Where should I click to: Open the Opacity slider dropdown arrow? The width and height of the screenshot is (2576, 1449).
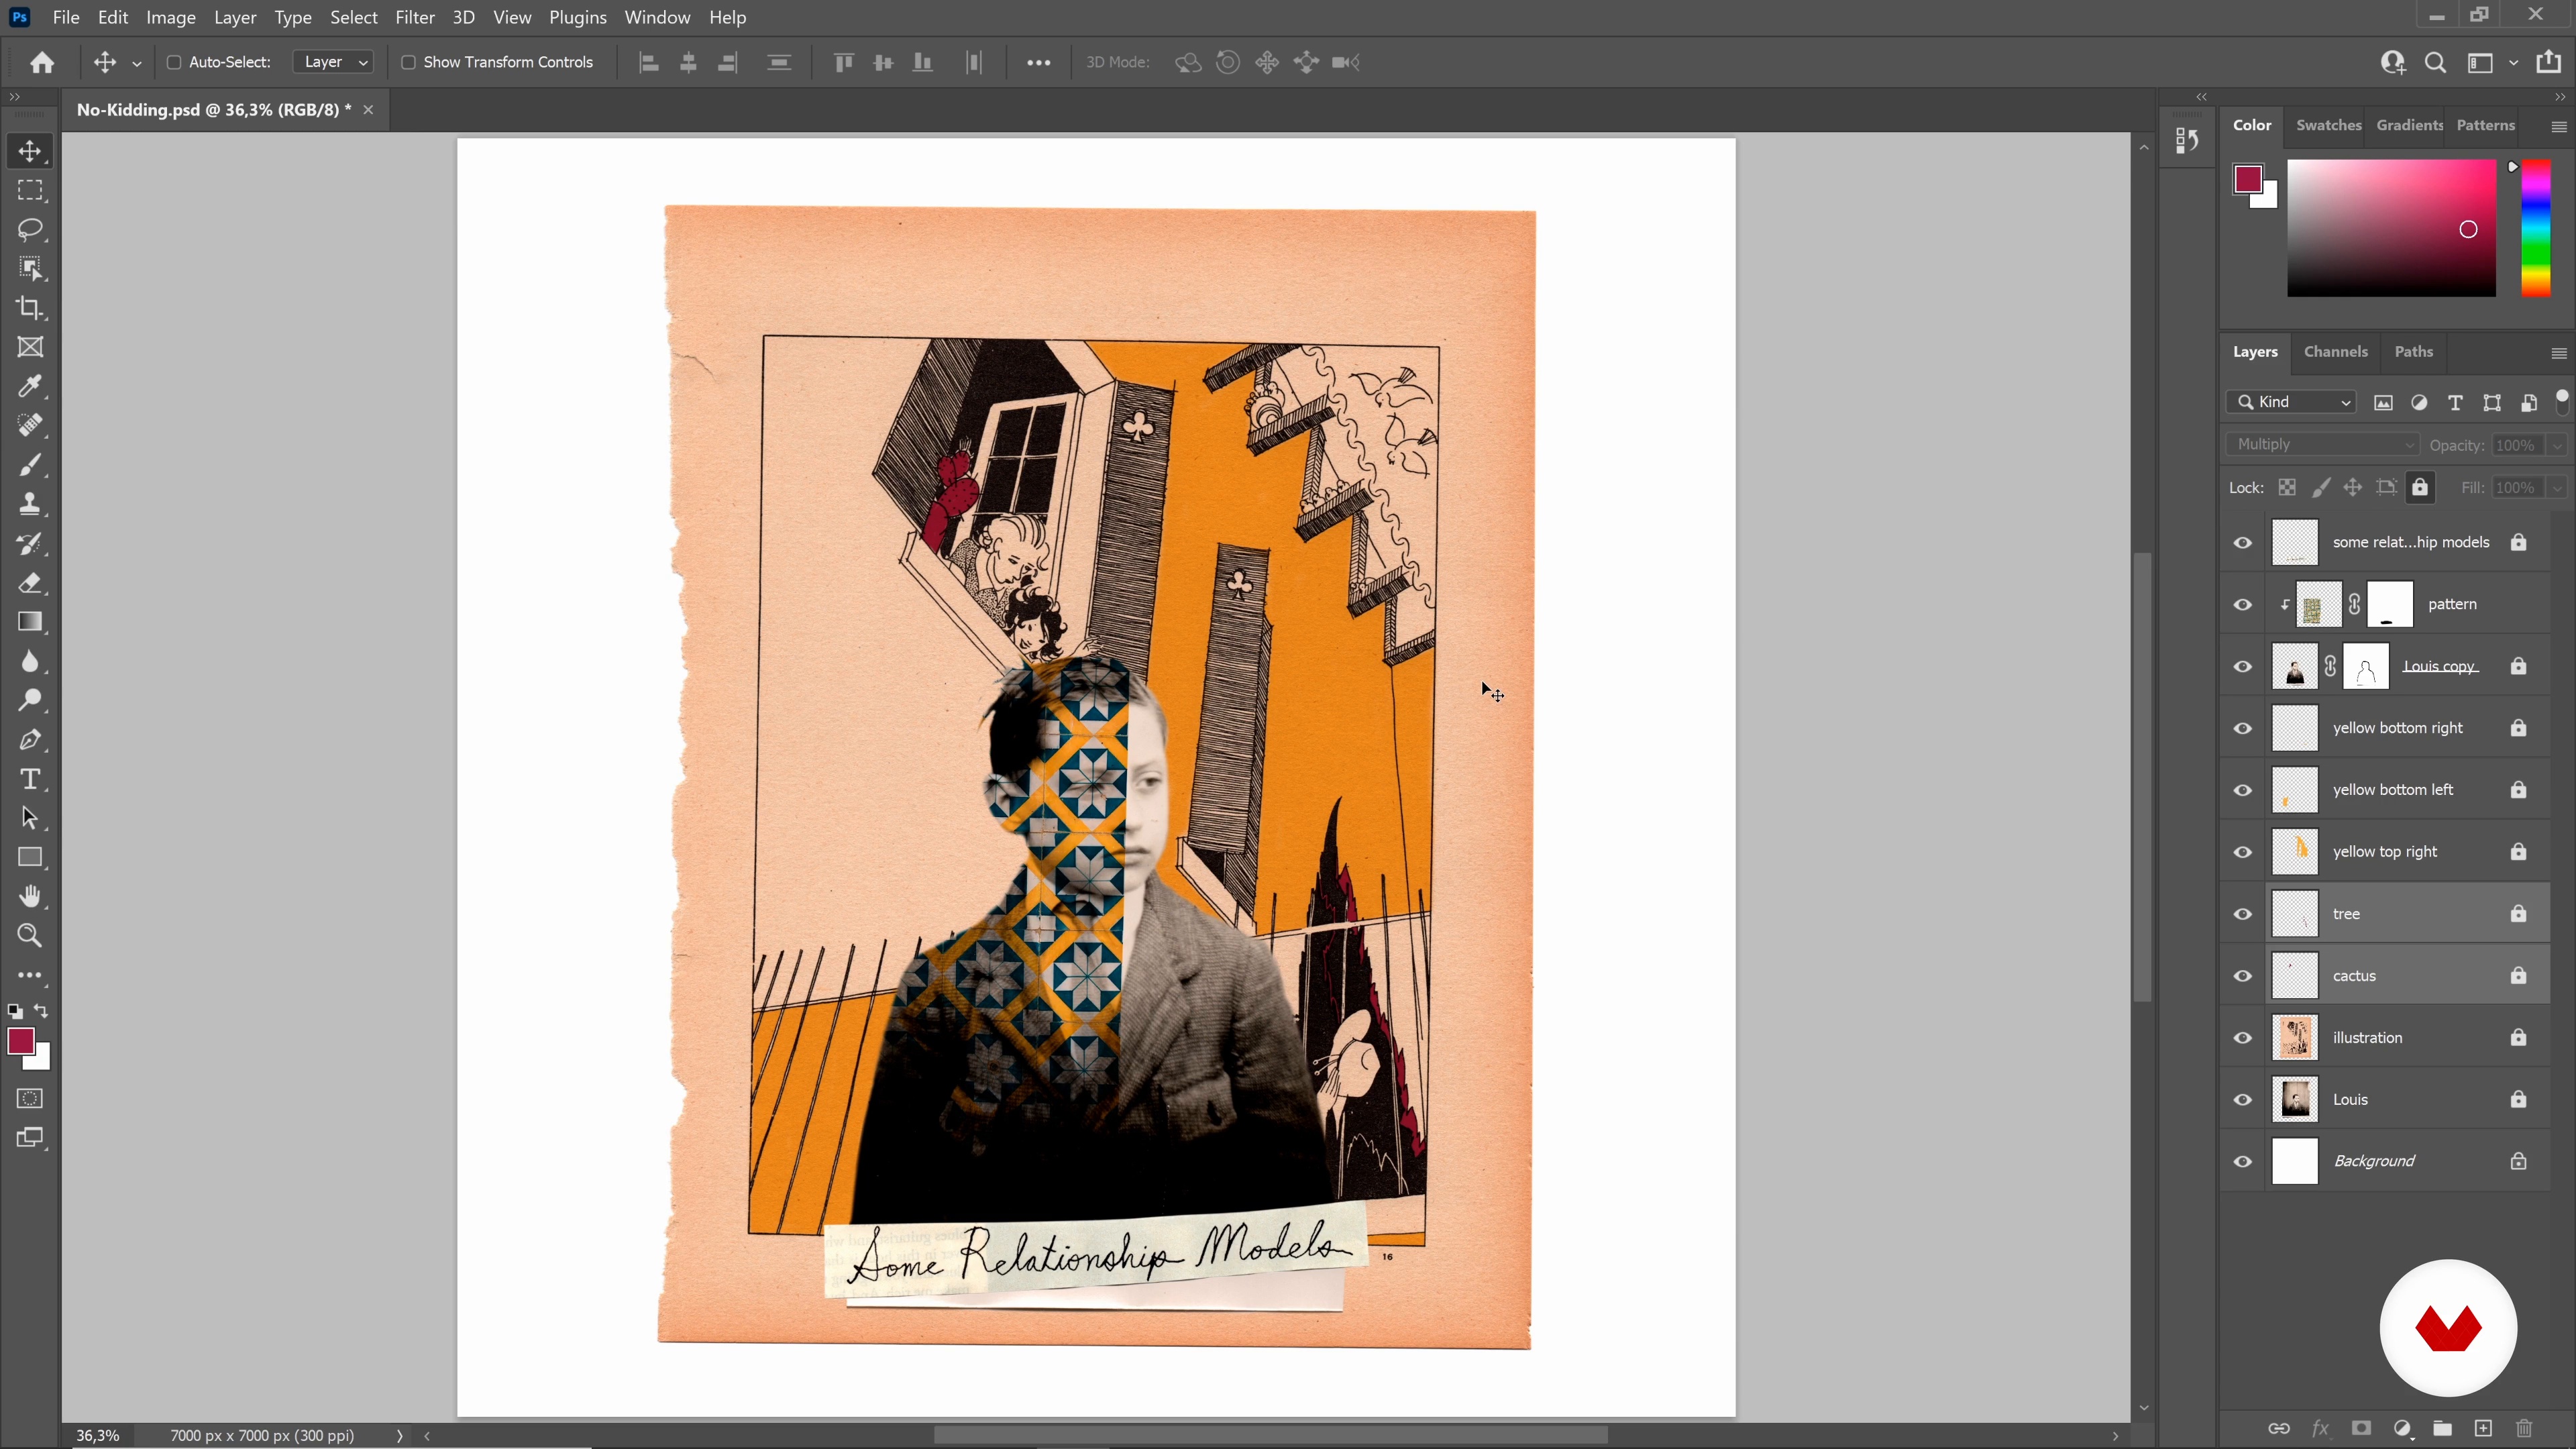click(x=2557, y=445)
